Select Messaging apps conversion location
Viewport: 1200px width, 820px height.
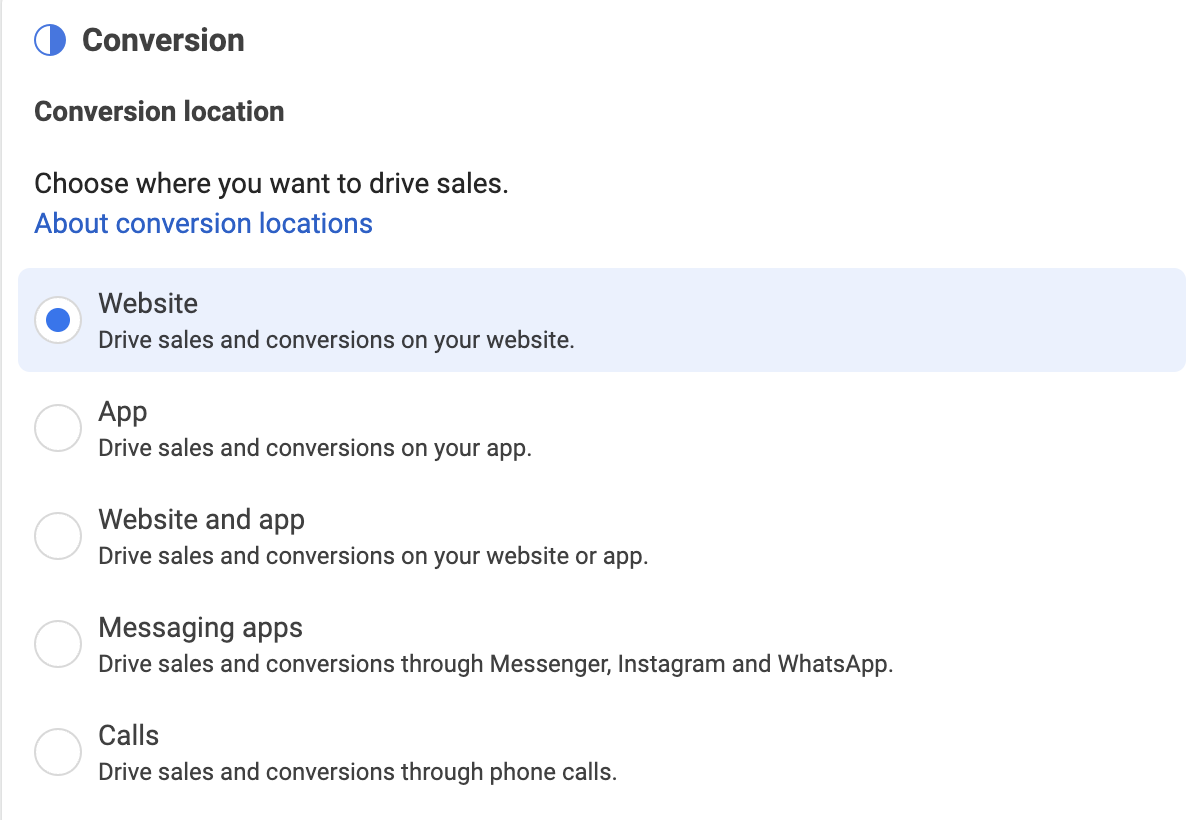(x=57, y=643)
